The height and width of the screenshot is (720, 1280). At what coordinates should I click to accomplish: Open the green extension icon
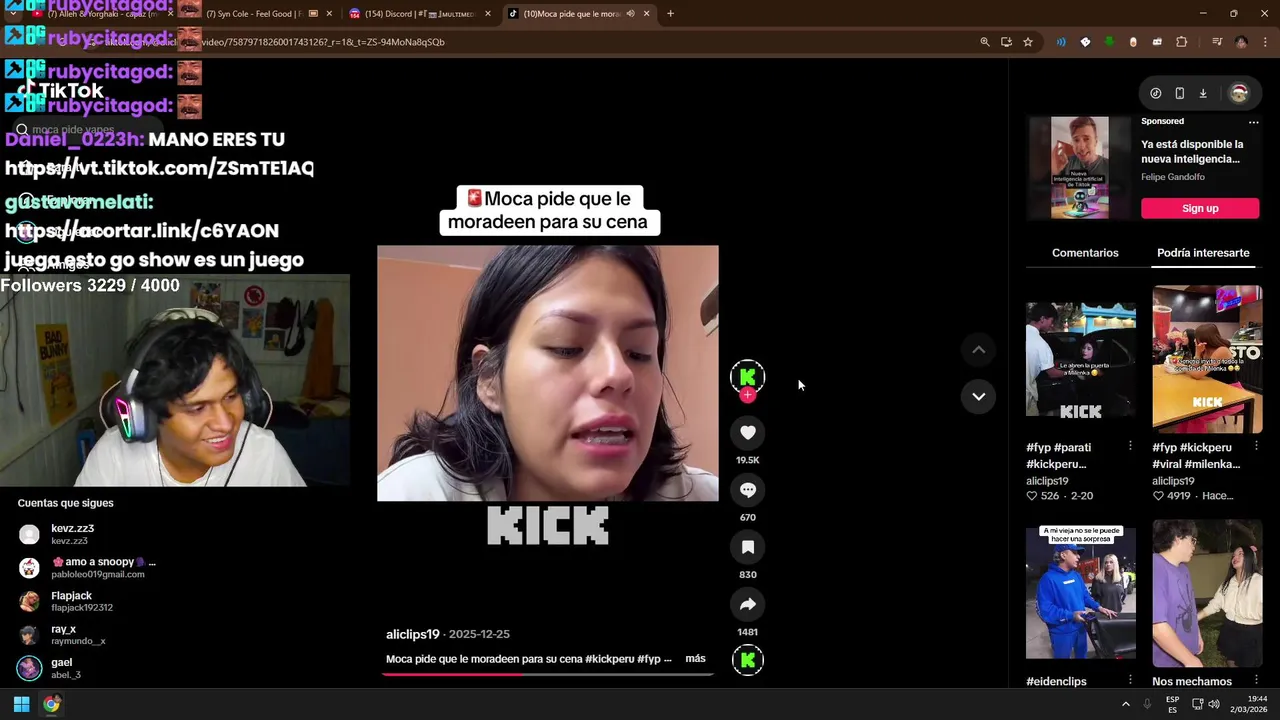(1109, 42)
